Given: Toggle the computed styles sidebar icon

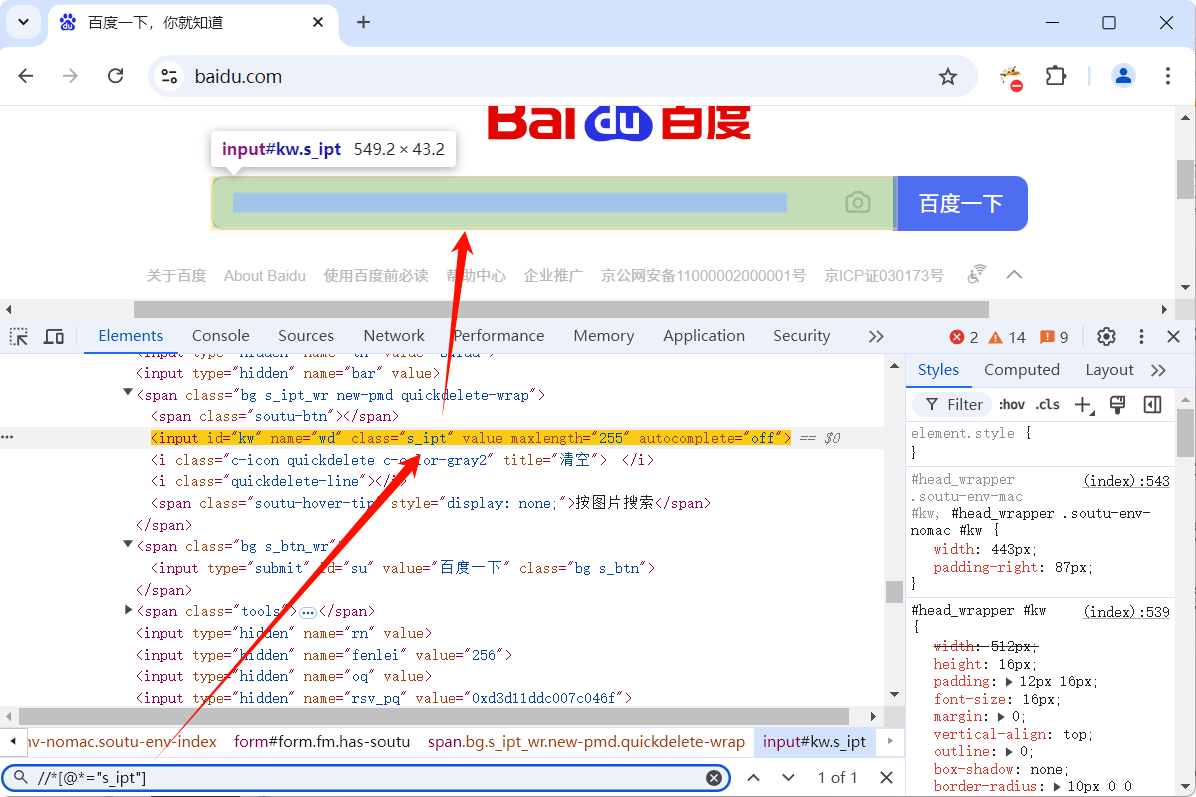Looking at the screenshot, I should coord(1153,405).
